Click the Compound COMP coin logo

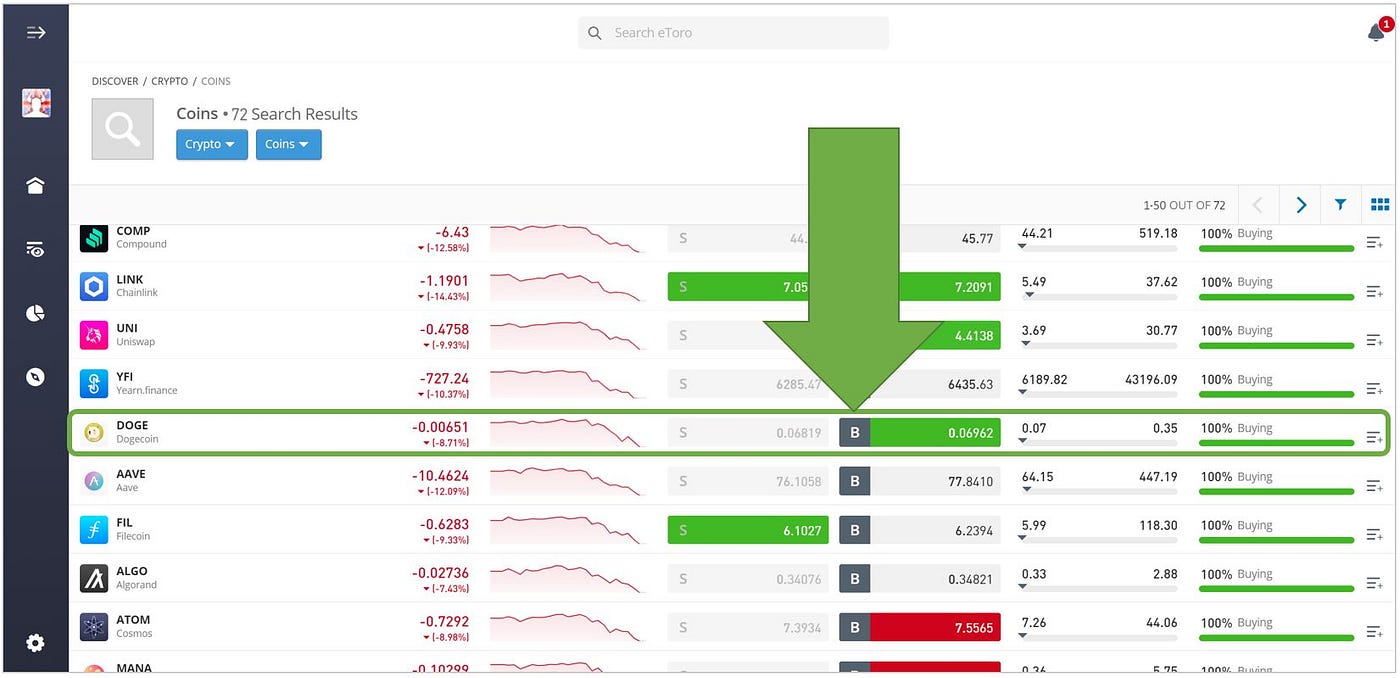(x=94, y=238)
